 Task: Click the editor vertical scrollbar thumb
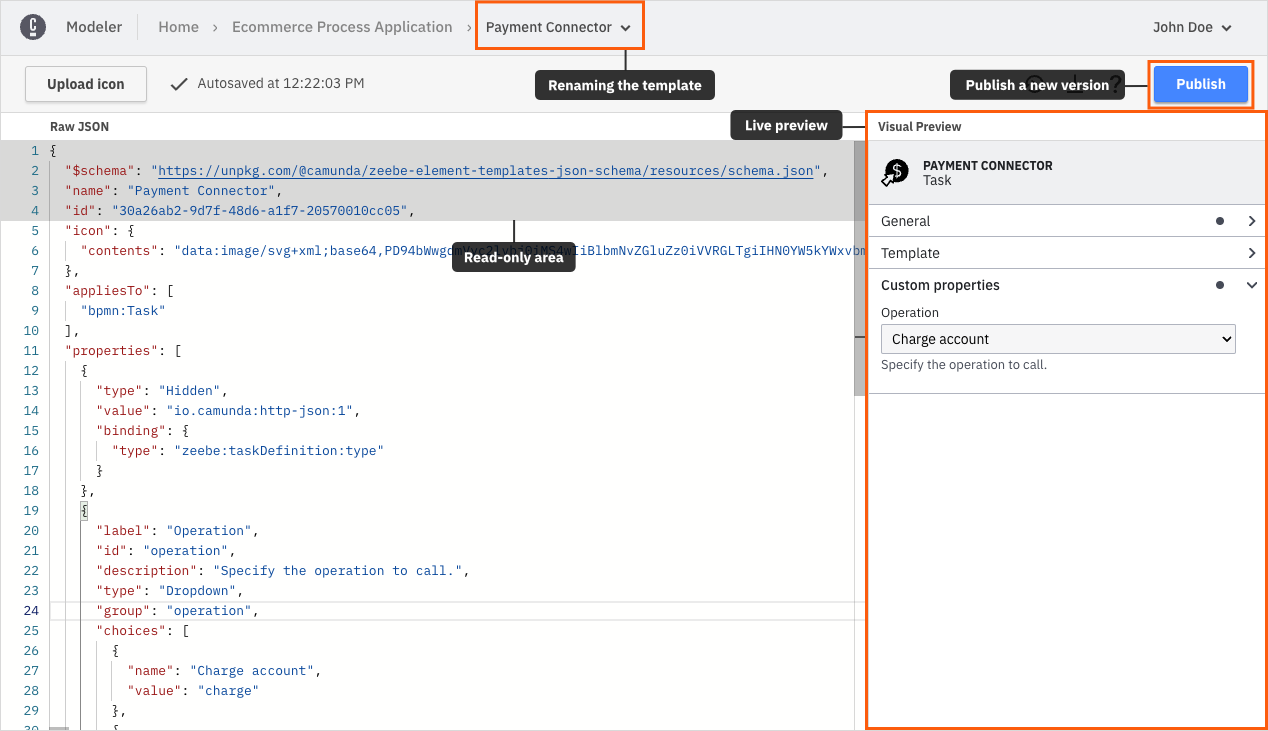coord(859,270)
